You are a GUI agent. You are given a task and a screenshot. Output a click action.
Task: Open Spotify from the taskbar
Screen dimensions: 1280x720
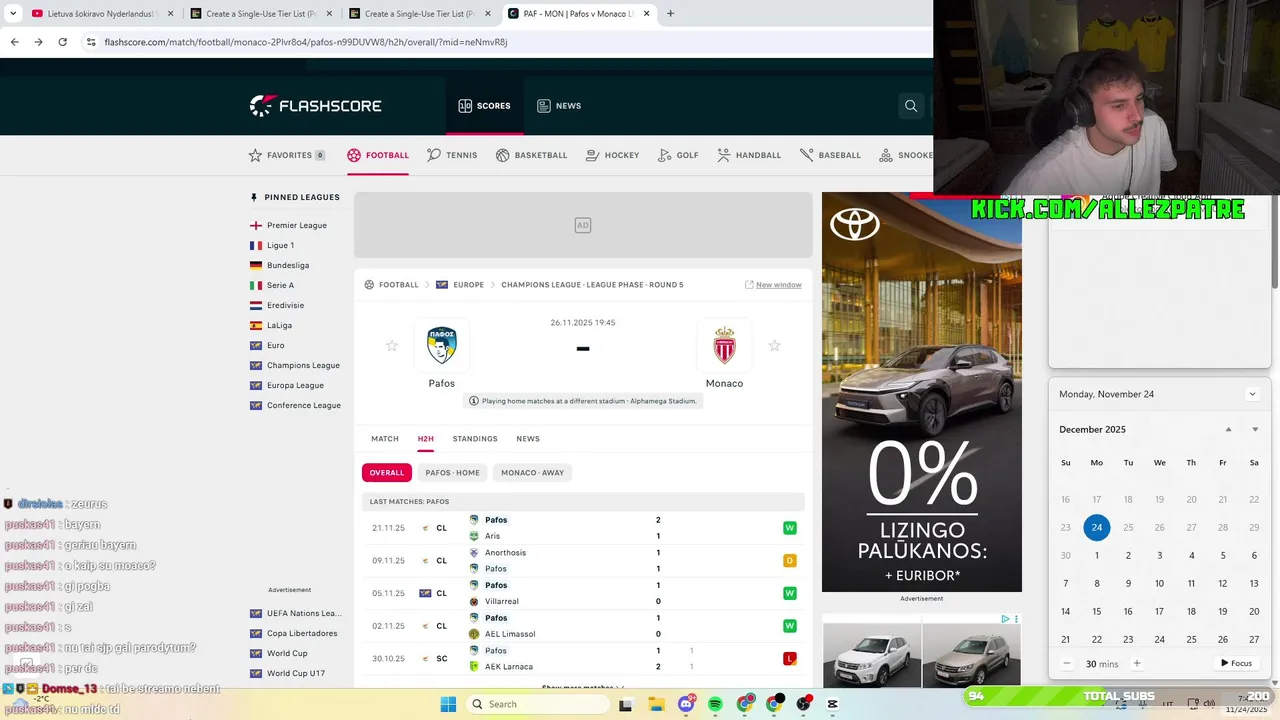715,704
